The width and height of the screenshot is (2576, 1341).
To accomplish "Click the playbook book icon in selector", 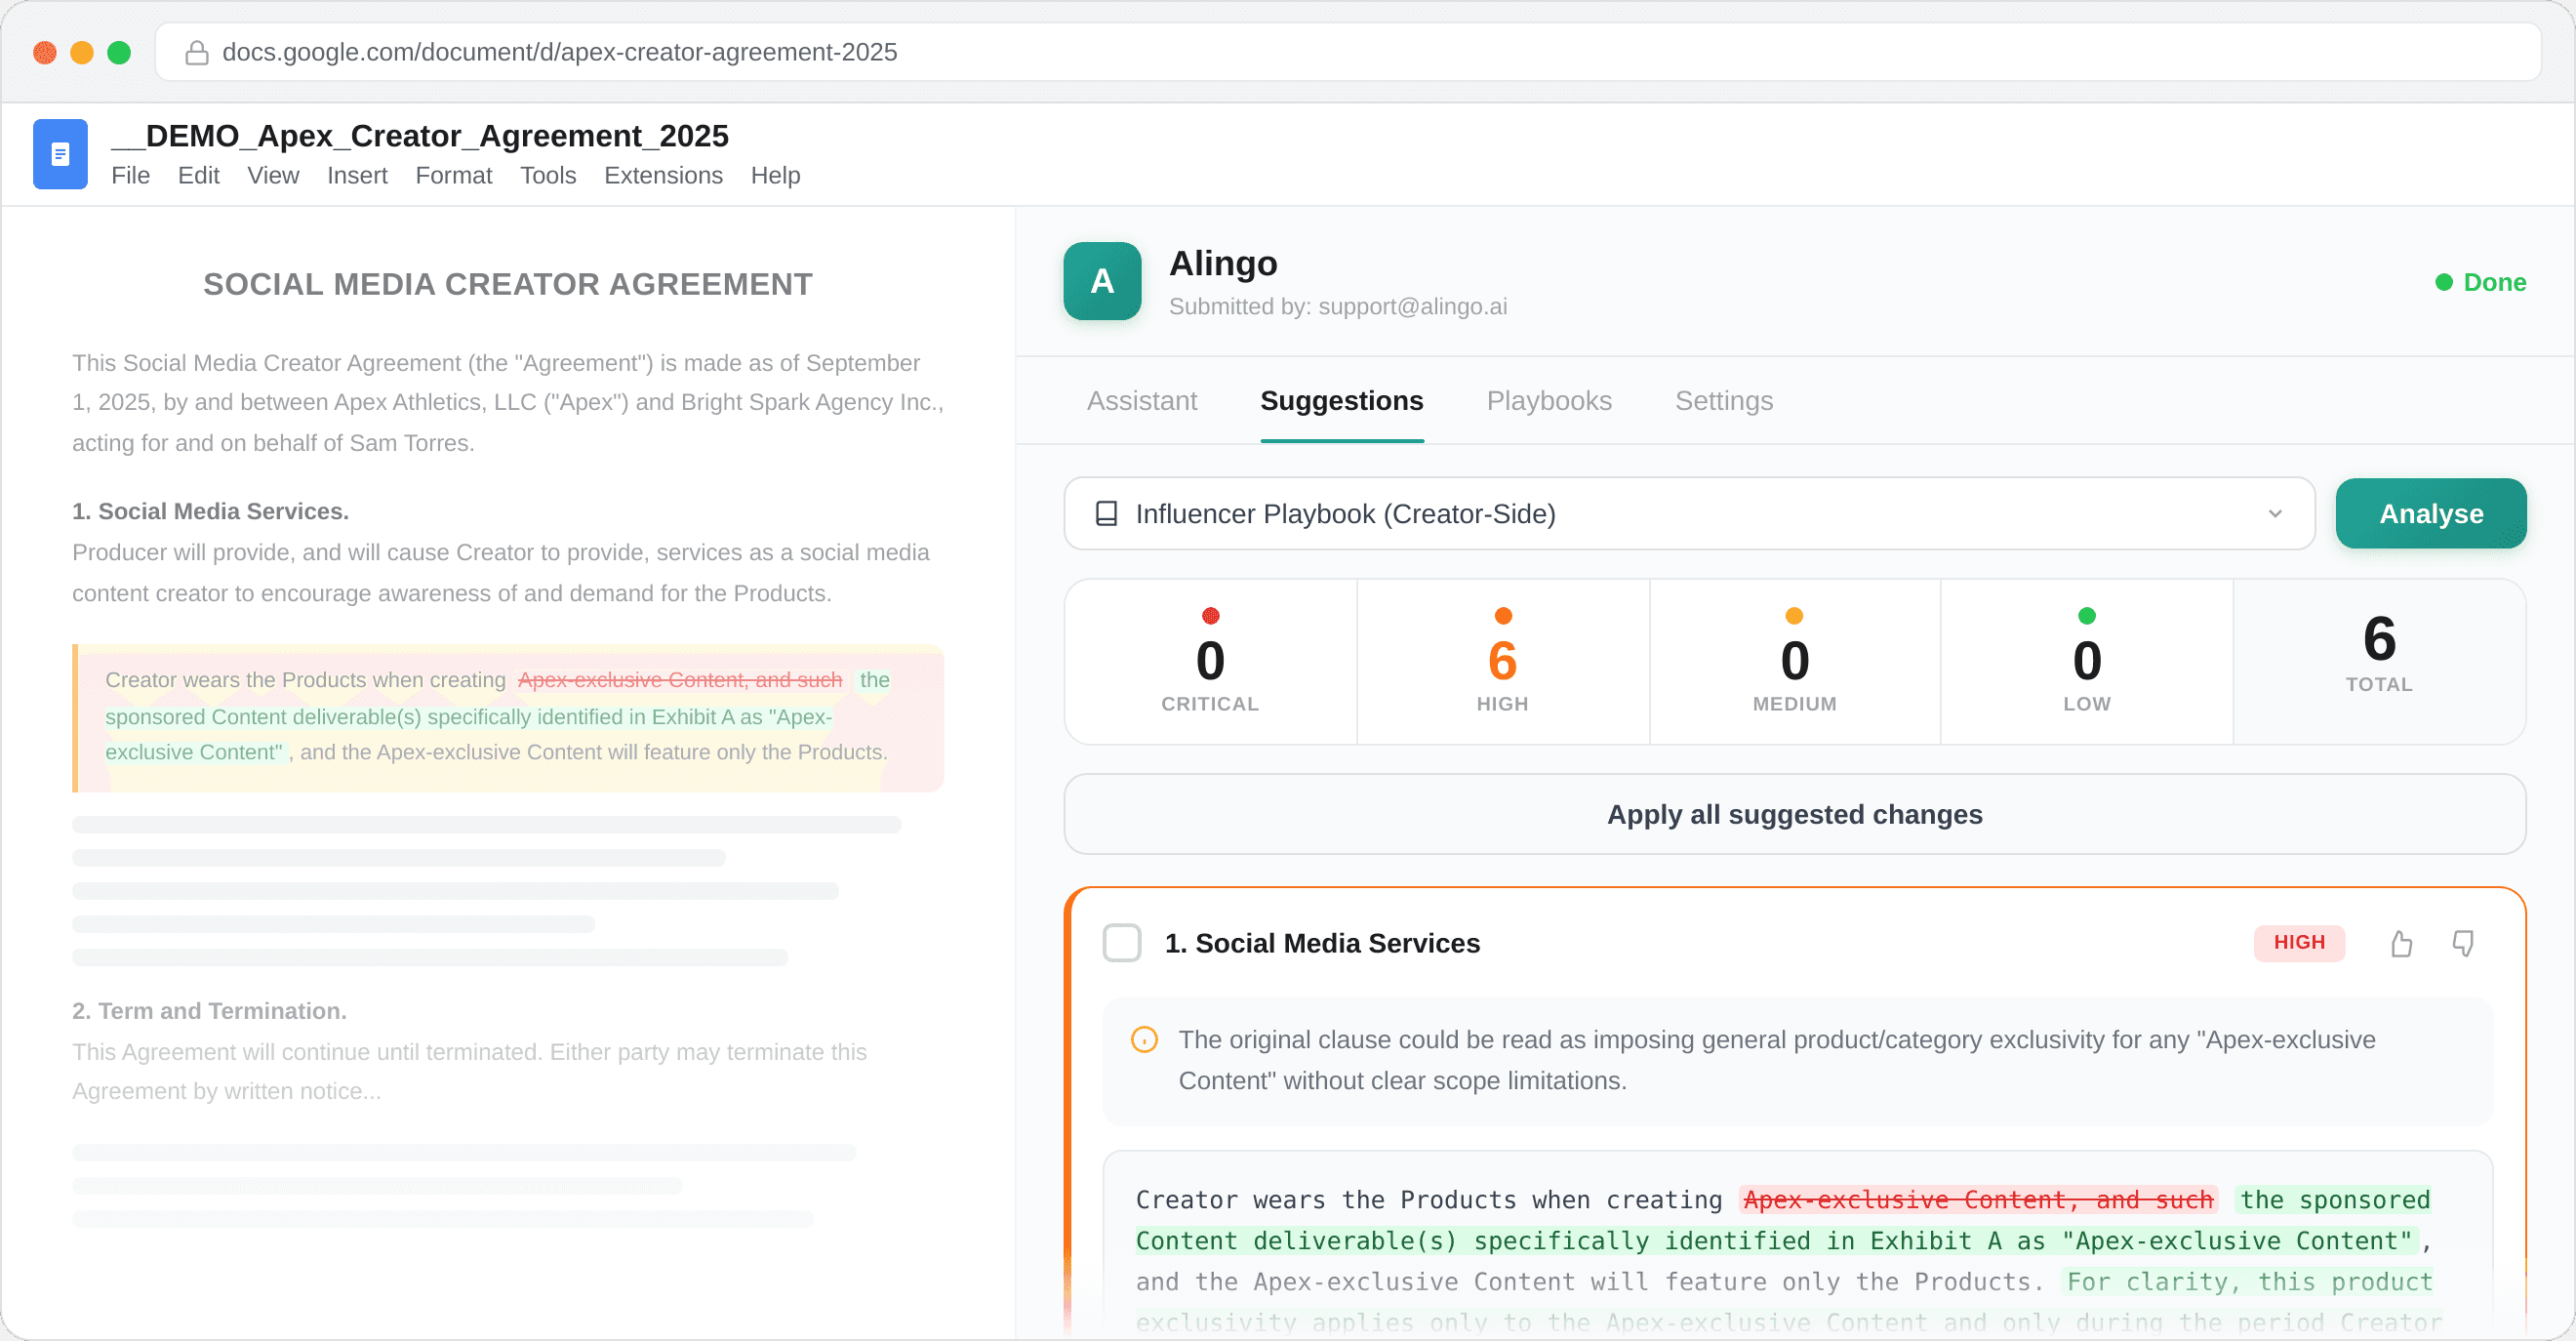I will click(1106, 513).
